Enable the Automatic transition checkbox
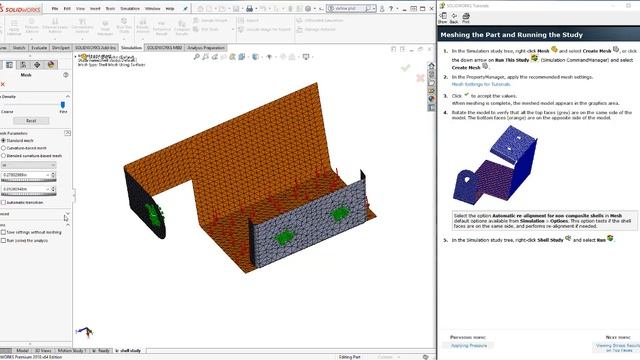Viewport: 640px width, 360px height. pyautogui.click(x=4, y=202)
